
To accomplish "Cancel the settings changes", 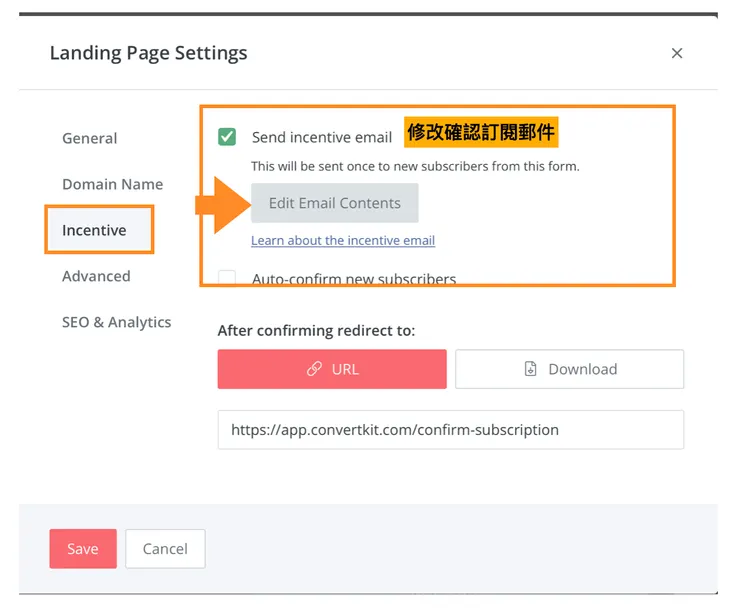I will point(165,548).
